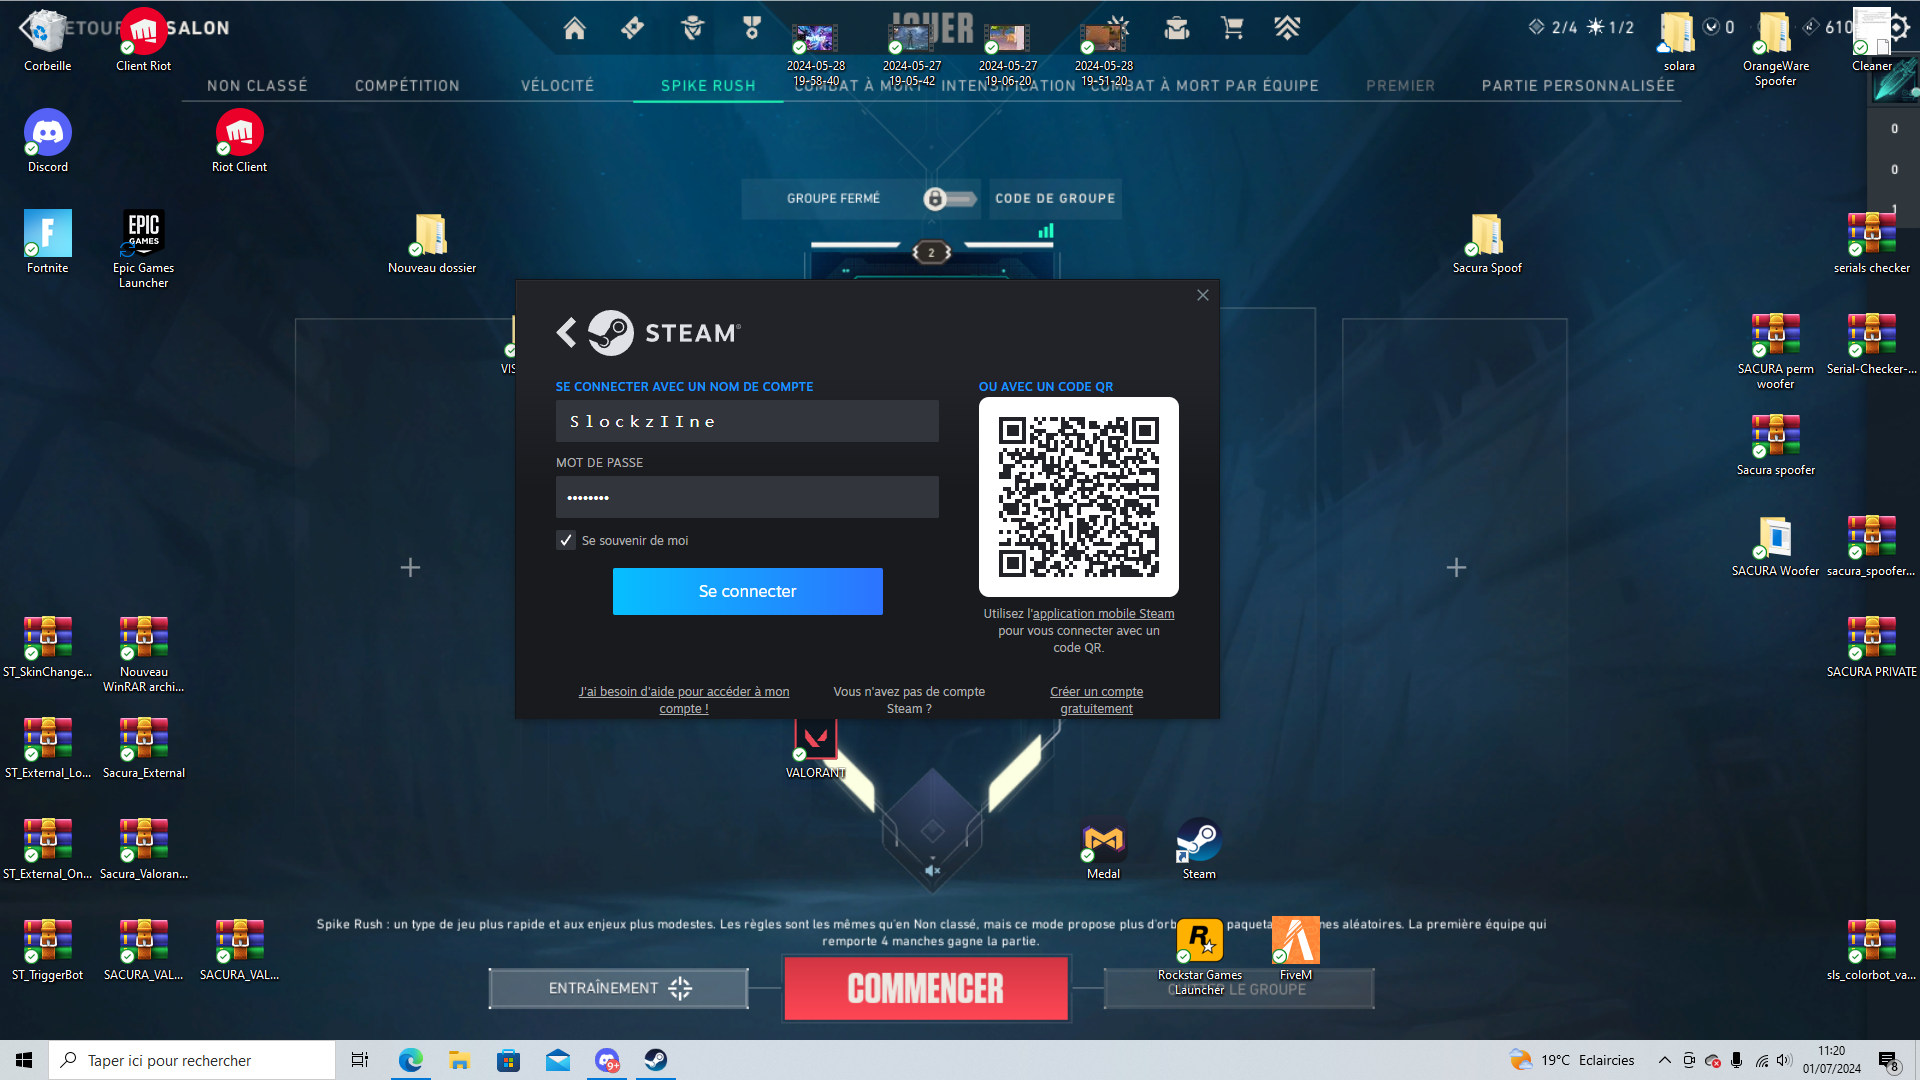Close the Steam login dialog
Image resolution: width=1920 pixels, height=1080 pixels.
(x=1203, y=295)
